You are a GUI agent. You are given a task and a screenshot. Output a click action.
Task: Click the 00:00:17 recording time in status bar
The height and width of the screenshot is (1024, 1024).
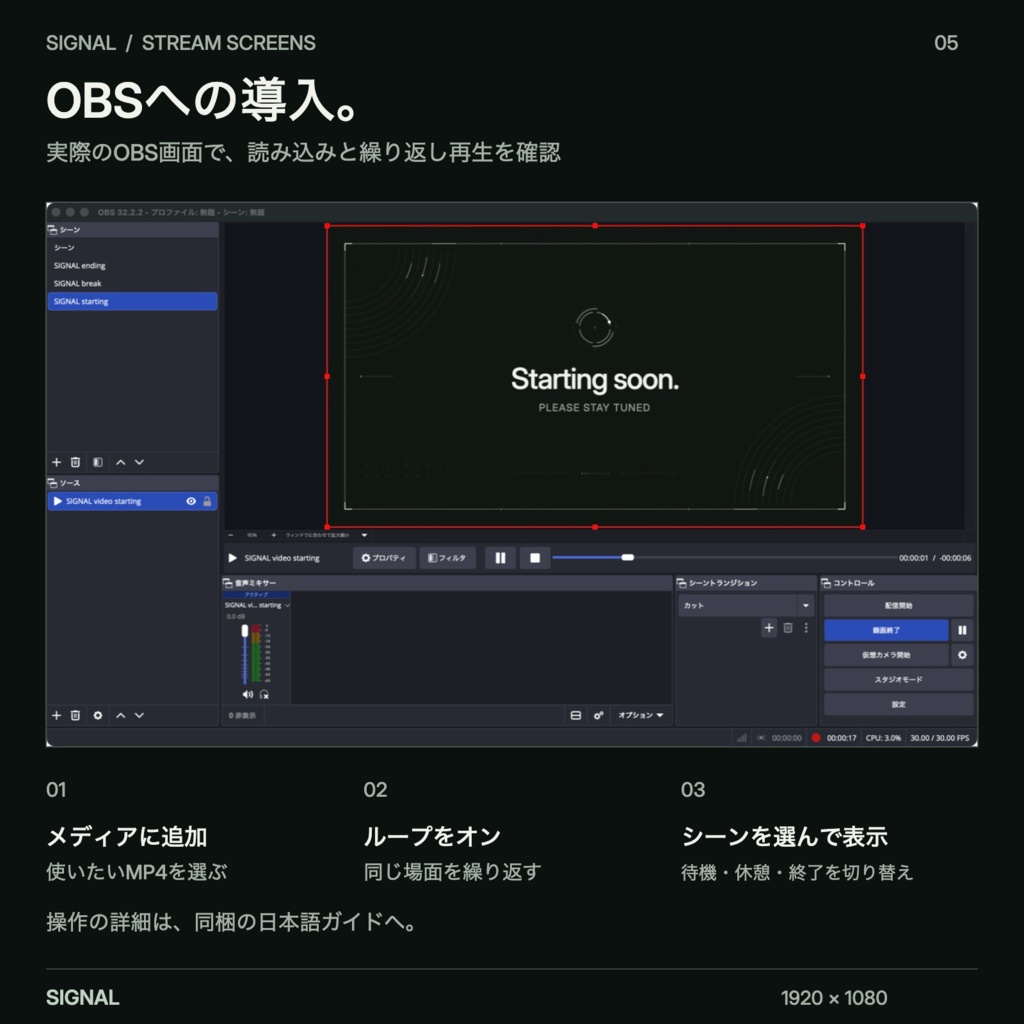coord(841,738)
